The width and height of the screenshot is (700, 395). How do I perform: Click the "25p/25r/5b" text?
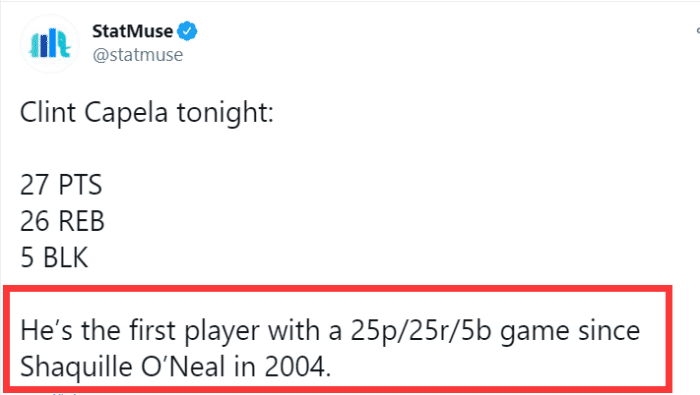[421, 332]
